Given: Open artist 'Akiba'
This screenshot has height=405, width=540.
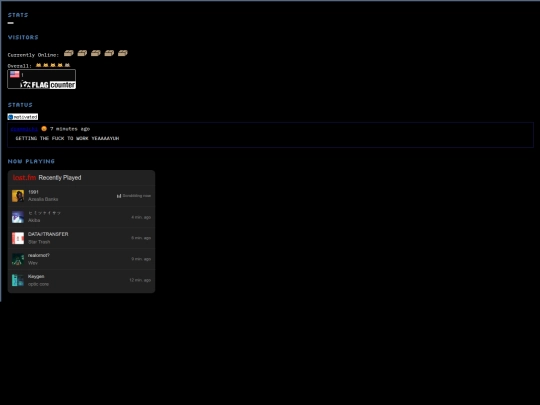Looking at the screenshot, I should click(x=34, y=220).
